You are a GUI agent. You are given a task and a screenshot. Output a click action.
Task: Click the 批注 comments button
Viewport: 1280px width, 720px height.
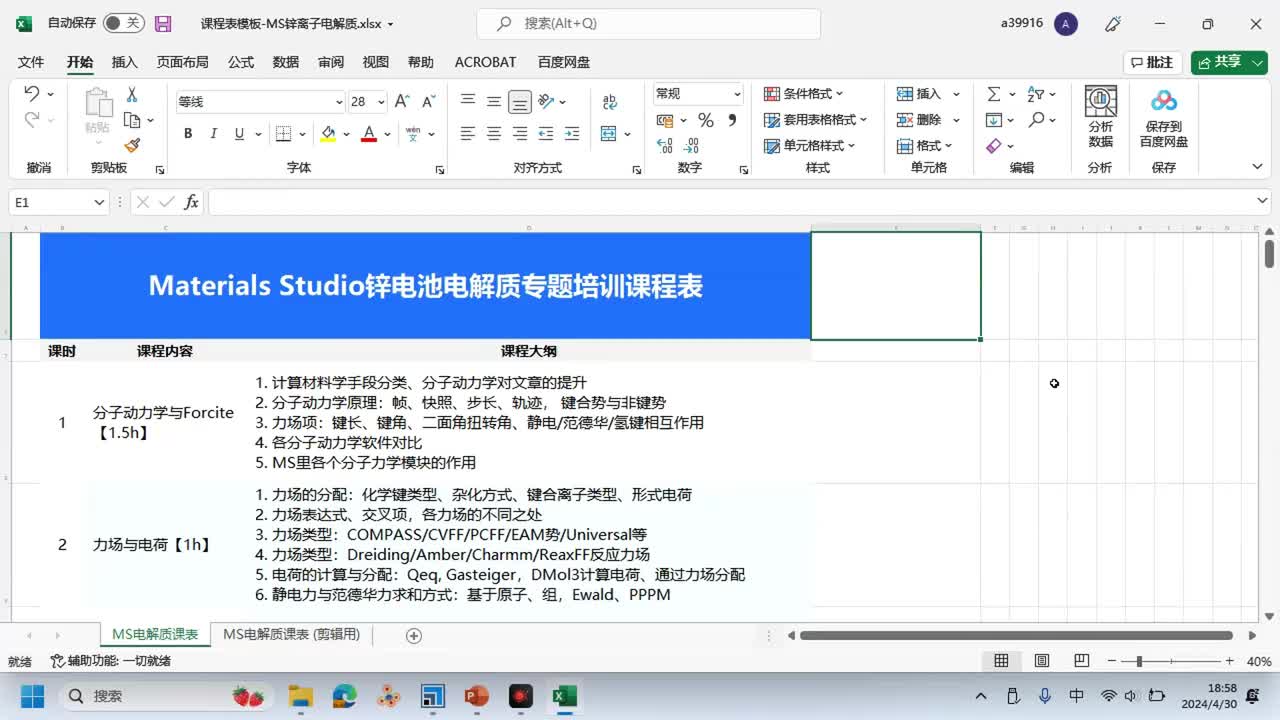coord(1152,62)
